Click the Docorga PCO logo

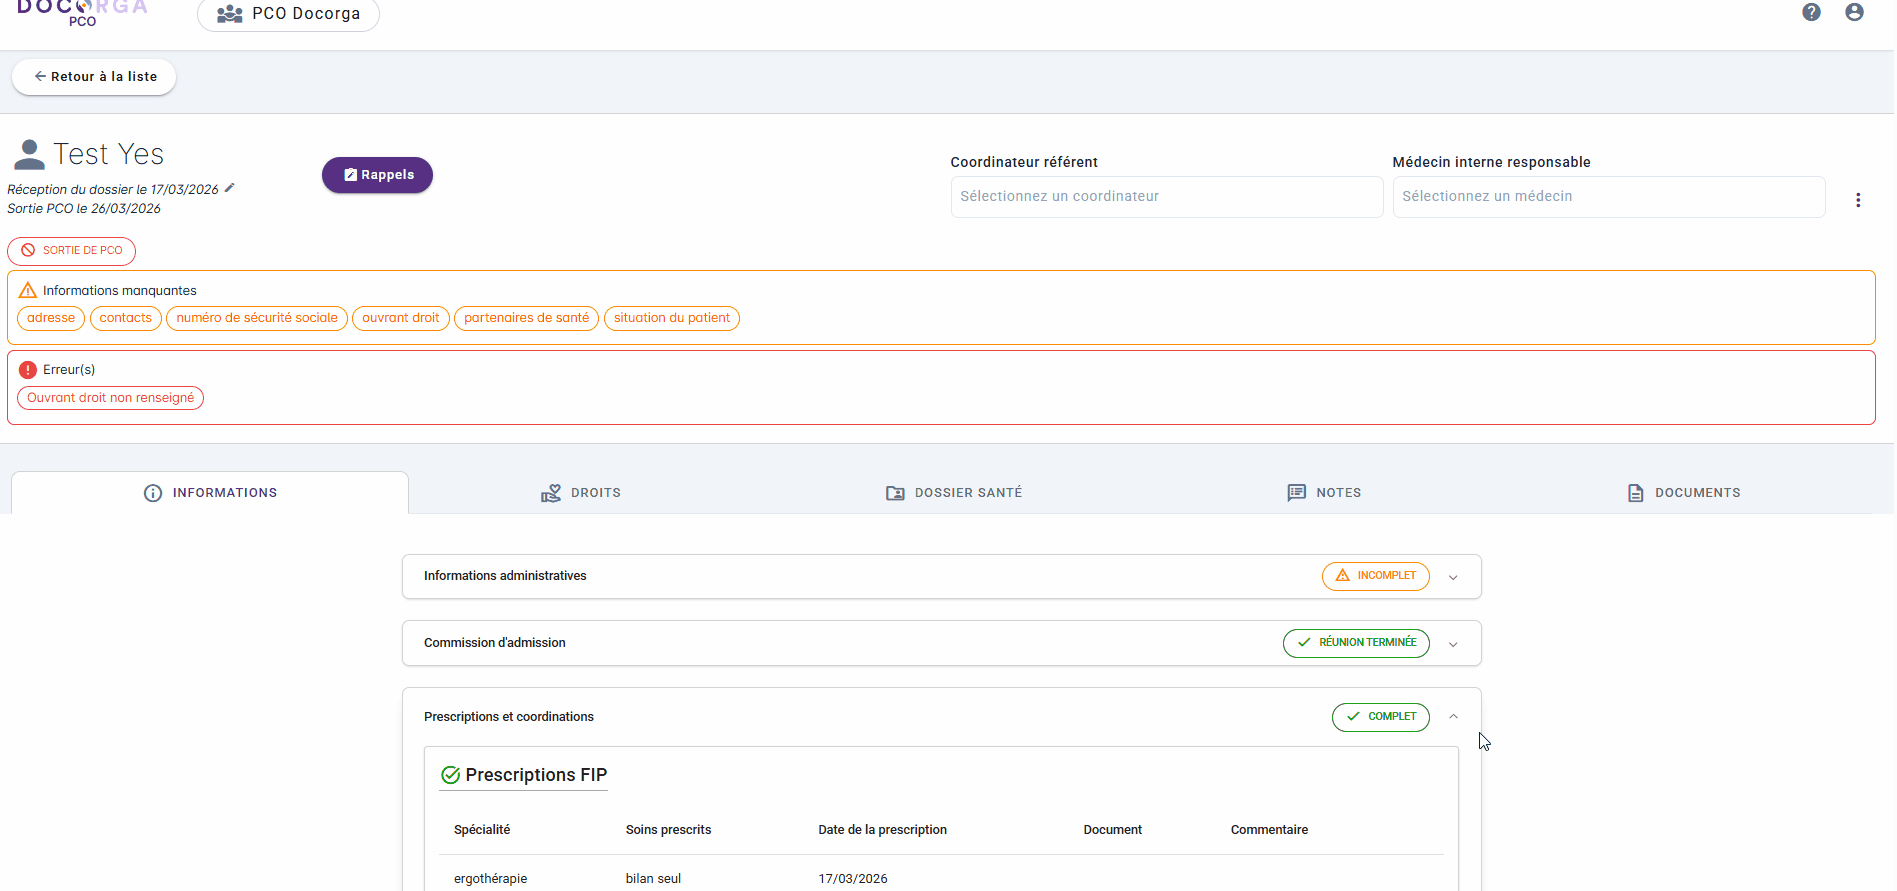(82, 13)
